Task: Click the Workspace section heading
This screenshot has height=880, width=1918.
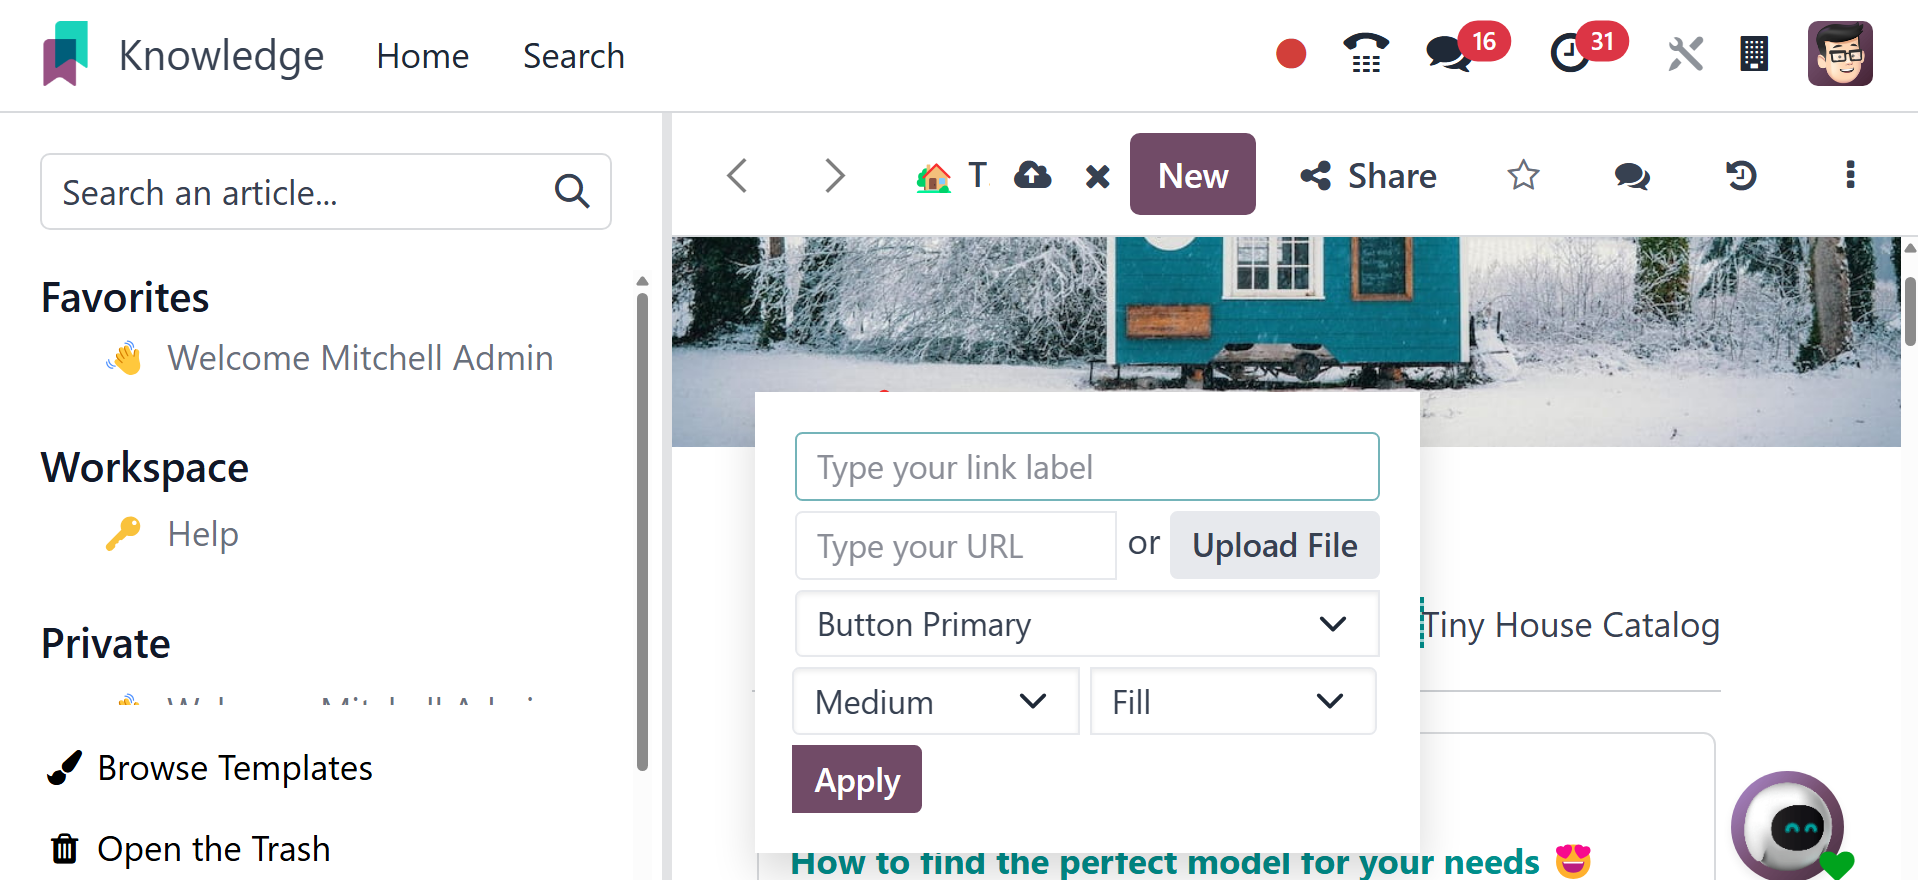Action: tap(145, 468)
